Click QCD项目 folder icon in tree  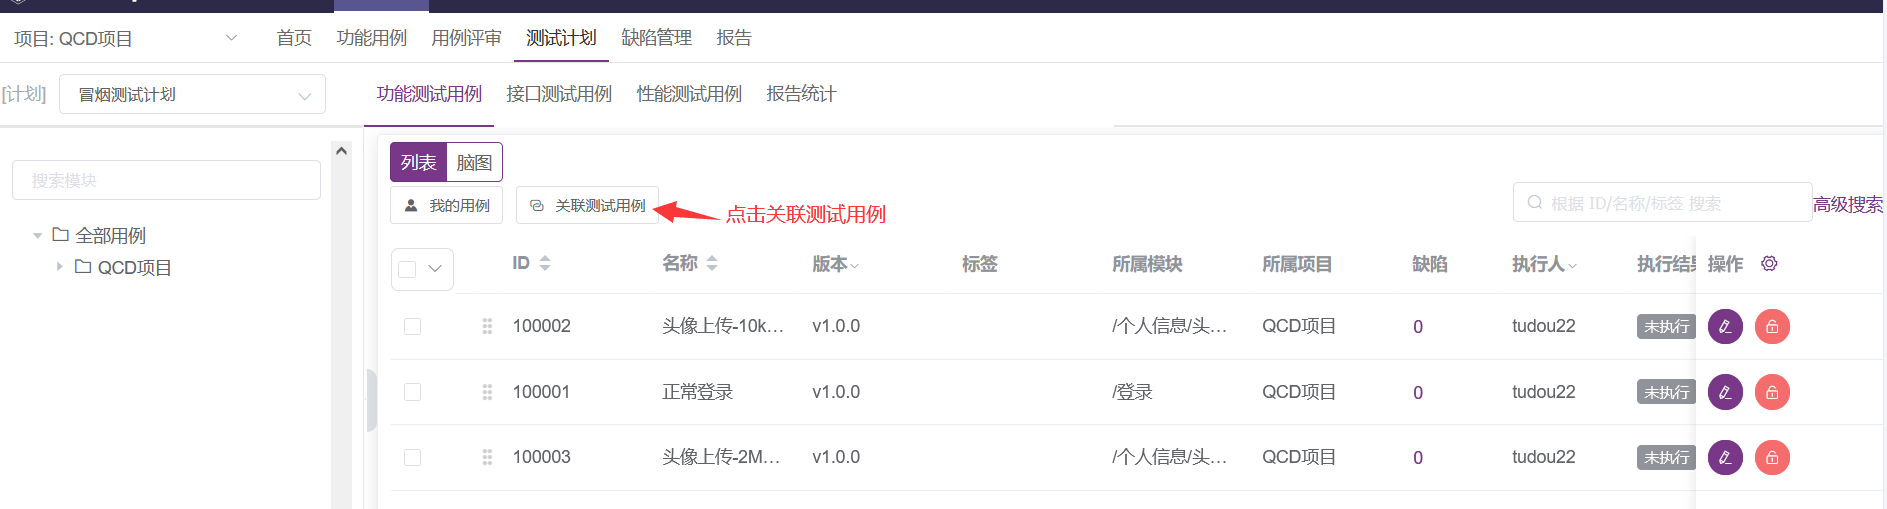coord(83,267)
